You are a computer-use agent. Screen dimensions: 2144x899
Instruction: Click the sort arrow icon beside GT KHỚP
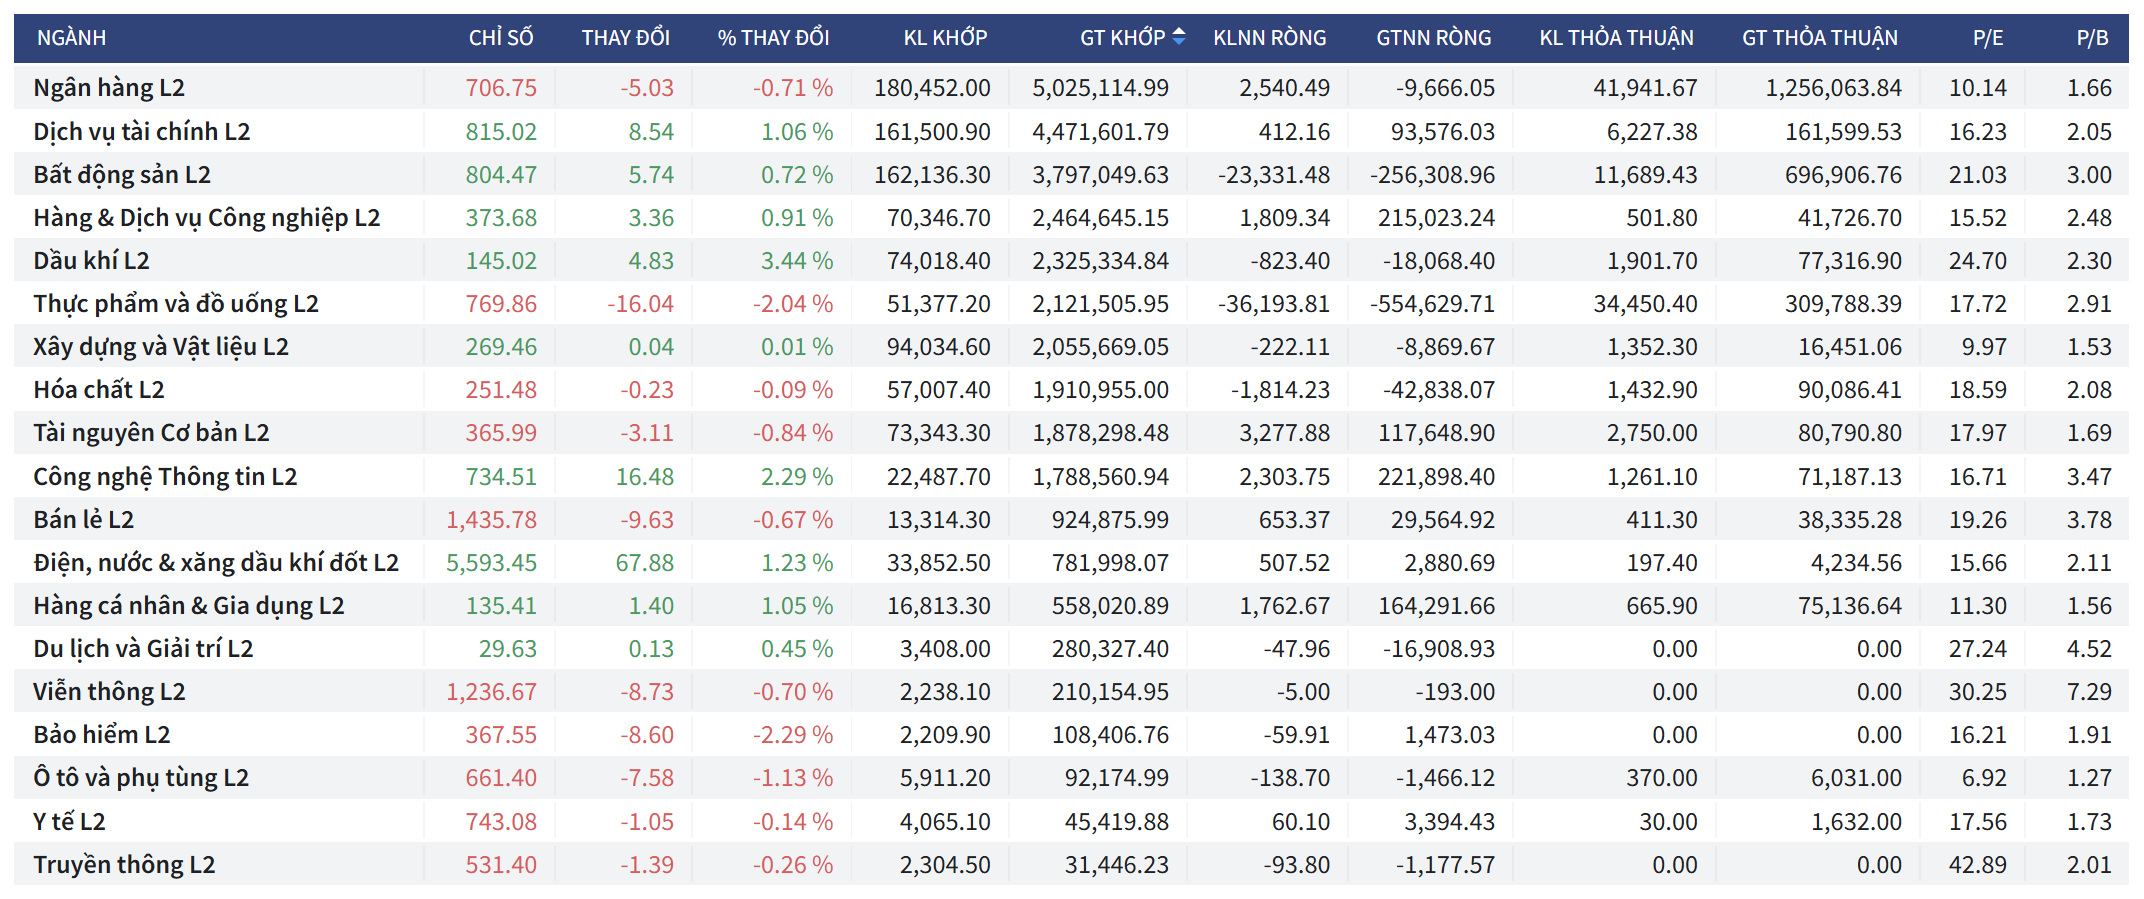(x=1179, y=37)
